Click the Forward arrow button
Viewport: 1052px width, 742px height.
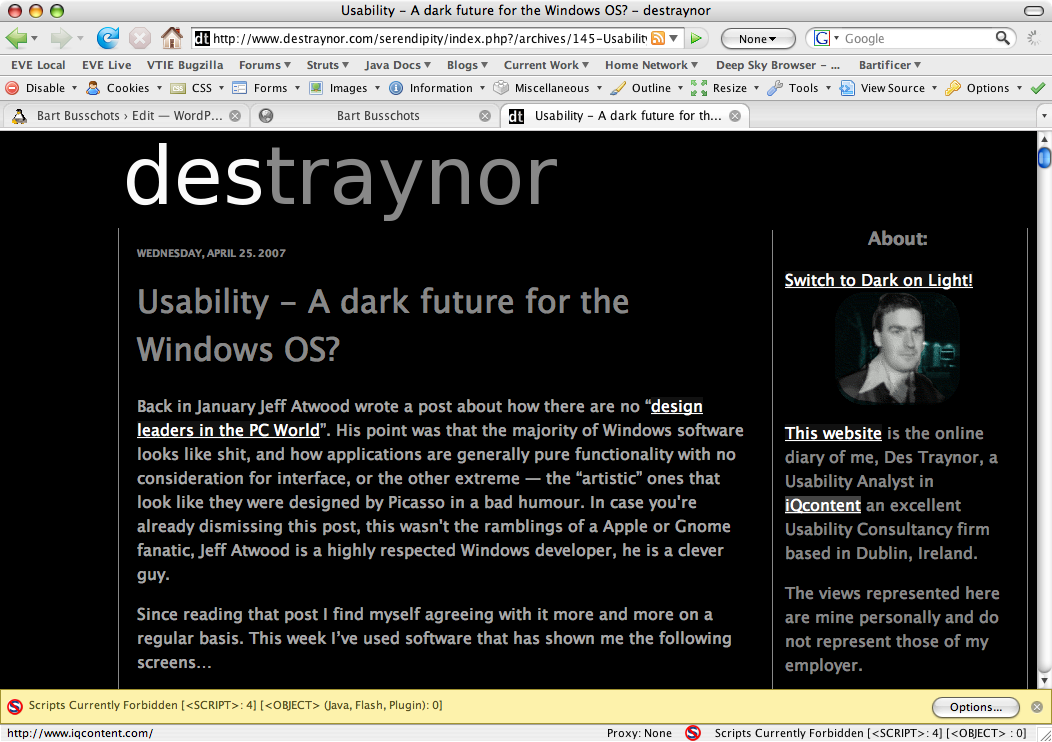click(x=60, y=38)
